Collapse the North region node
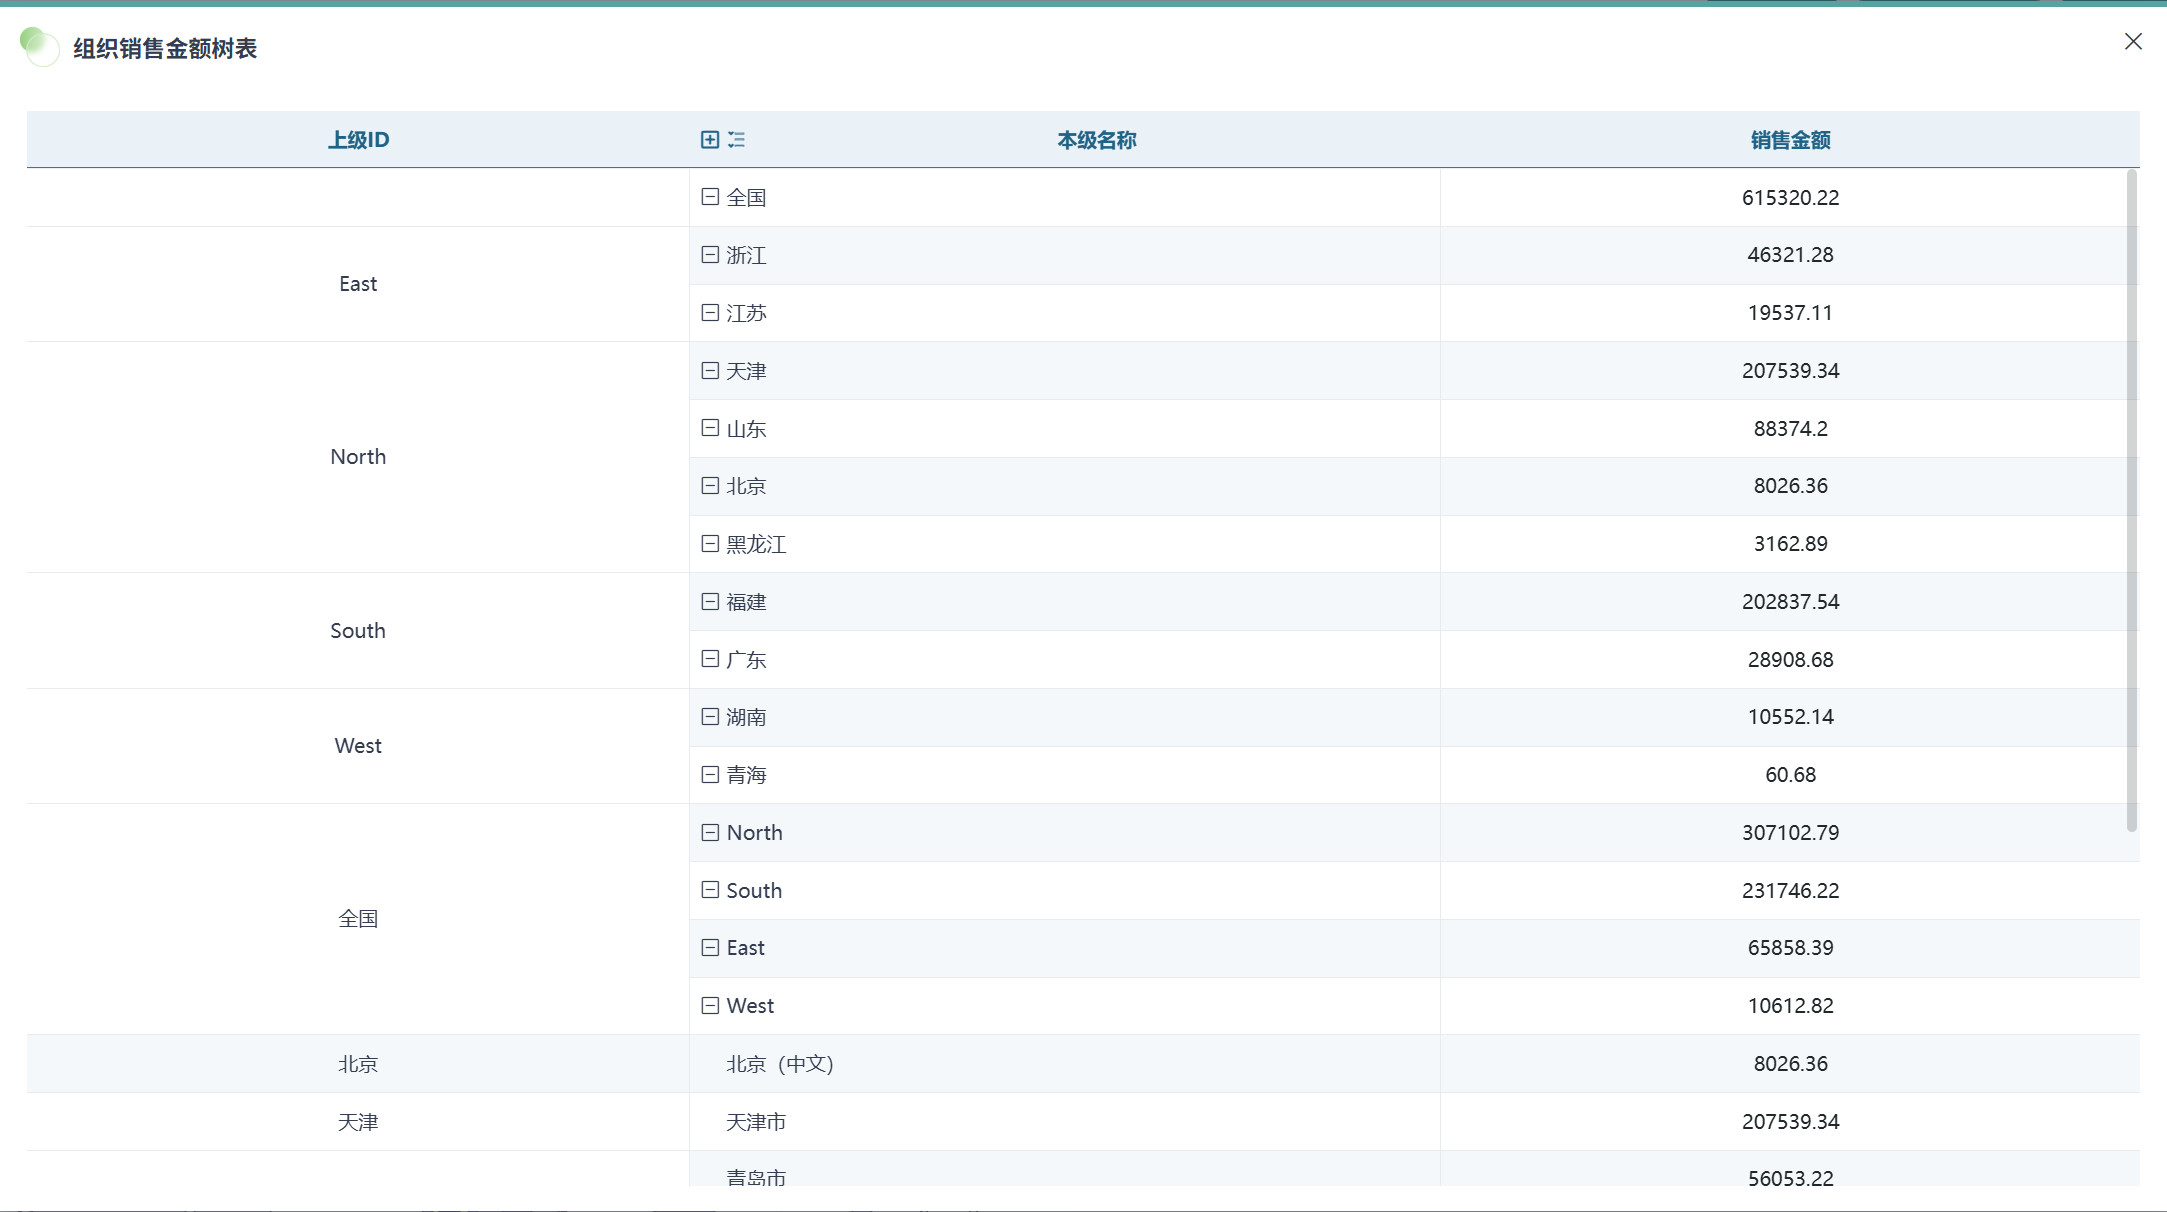 (x=710, y=833)
